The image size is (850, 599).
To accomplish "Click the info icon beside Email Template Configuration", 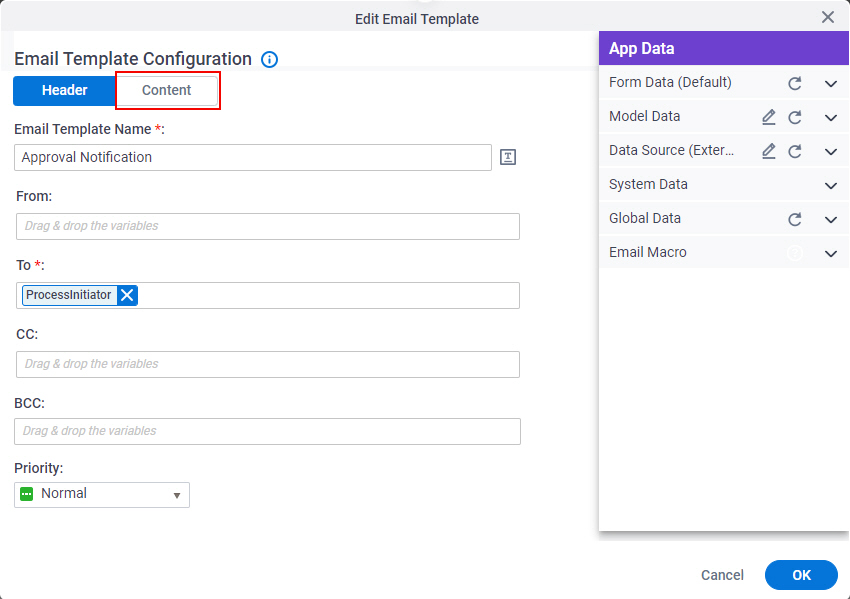I will [x=269, y=59].
